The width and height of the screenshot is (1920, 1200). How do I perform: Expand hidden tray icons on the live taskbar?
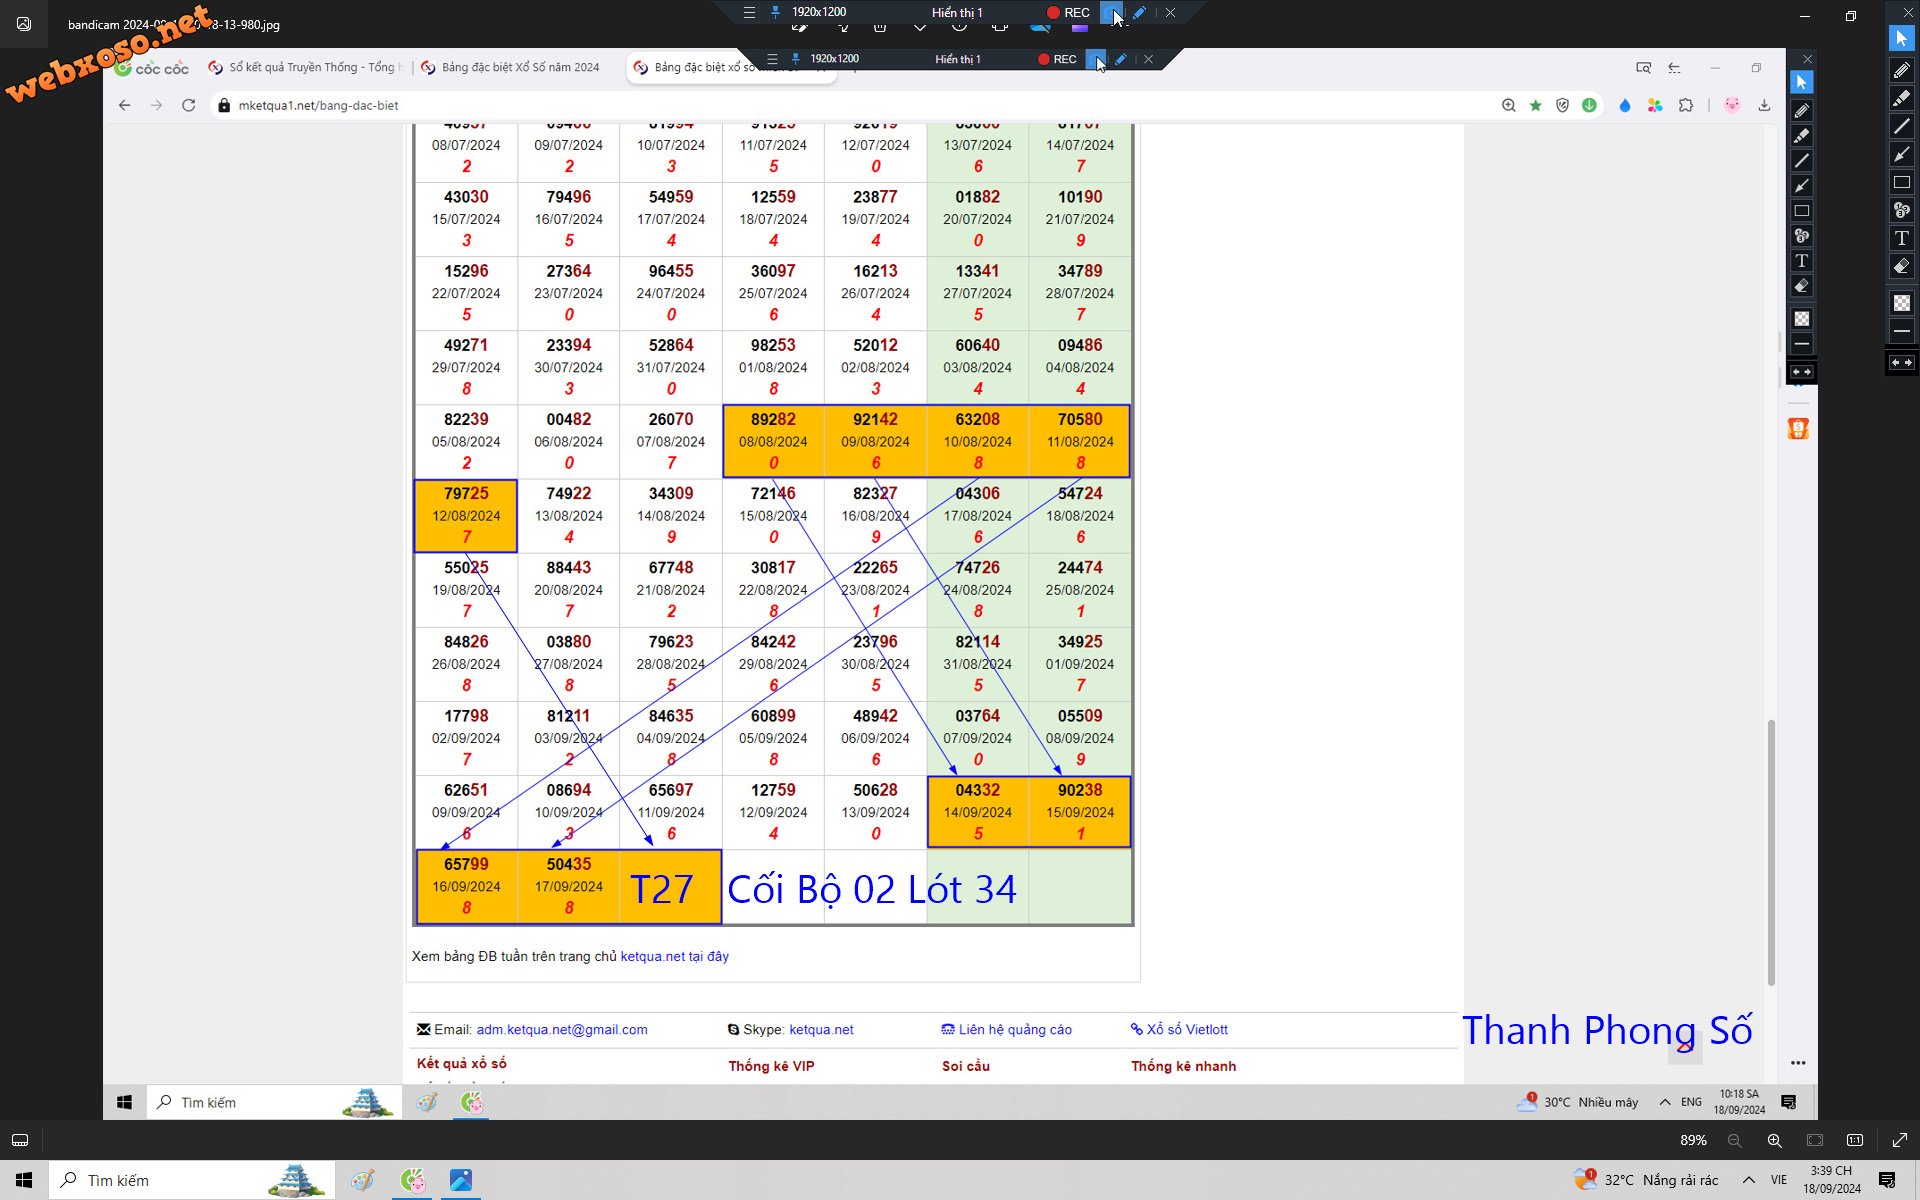(1749, 1180)
